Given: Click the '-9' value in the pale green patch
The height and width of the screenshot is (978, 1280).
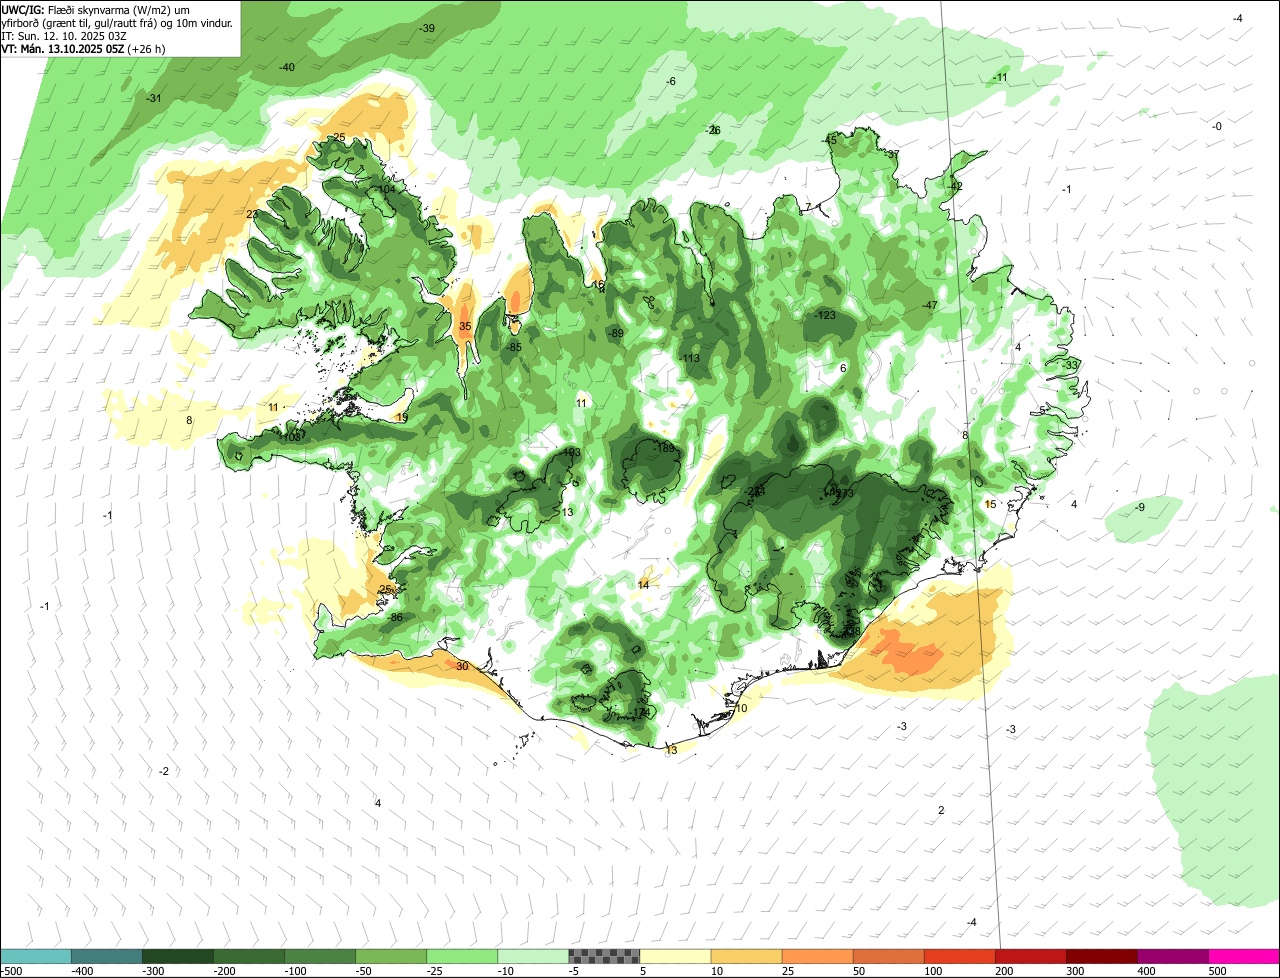Looking at the screenshot, I should tap(1139, 508).
